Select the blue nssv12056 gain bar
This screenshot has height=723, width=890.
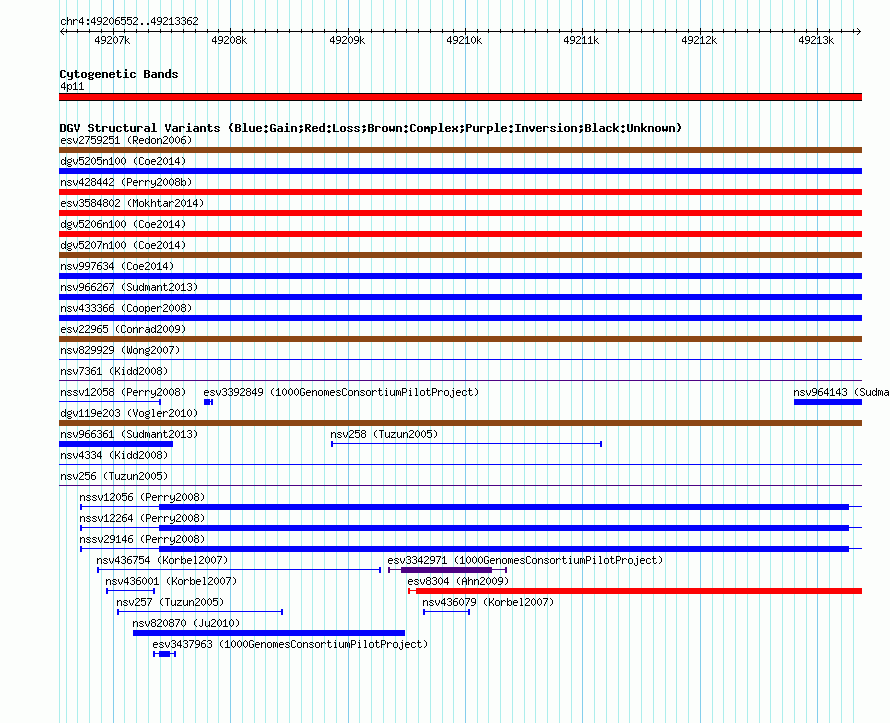504,507
